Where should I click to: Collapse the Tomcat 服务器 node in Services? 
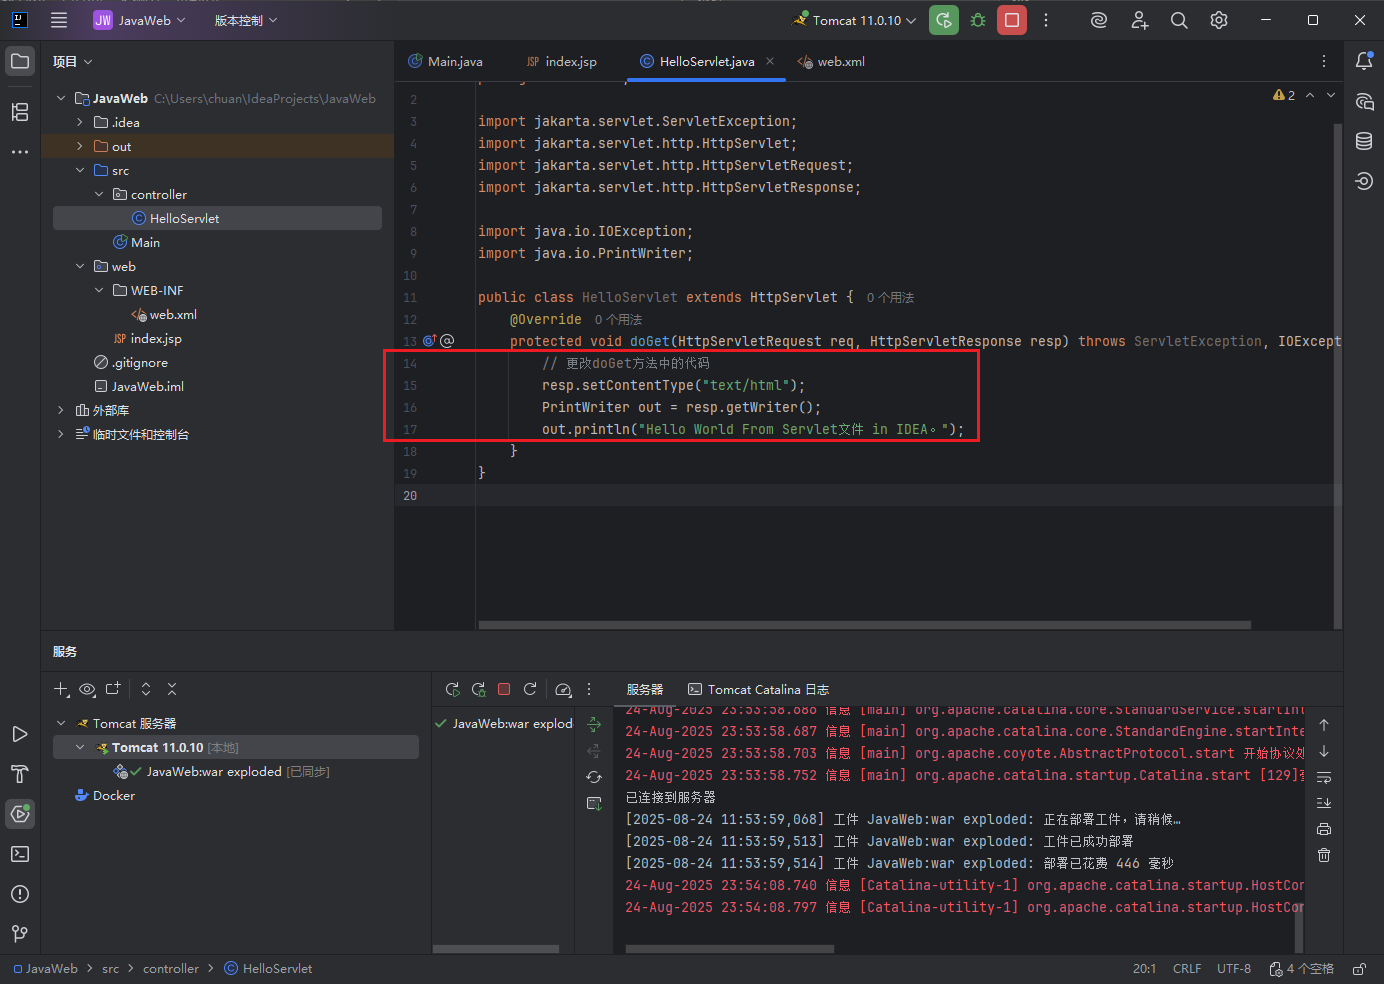pyautogui.click(x=61, y=723)
